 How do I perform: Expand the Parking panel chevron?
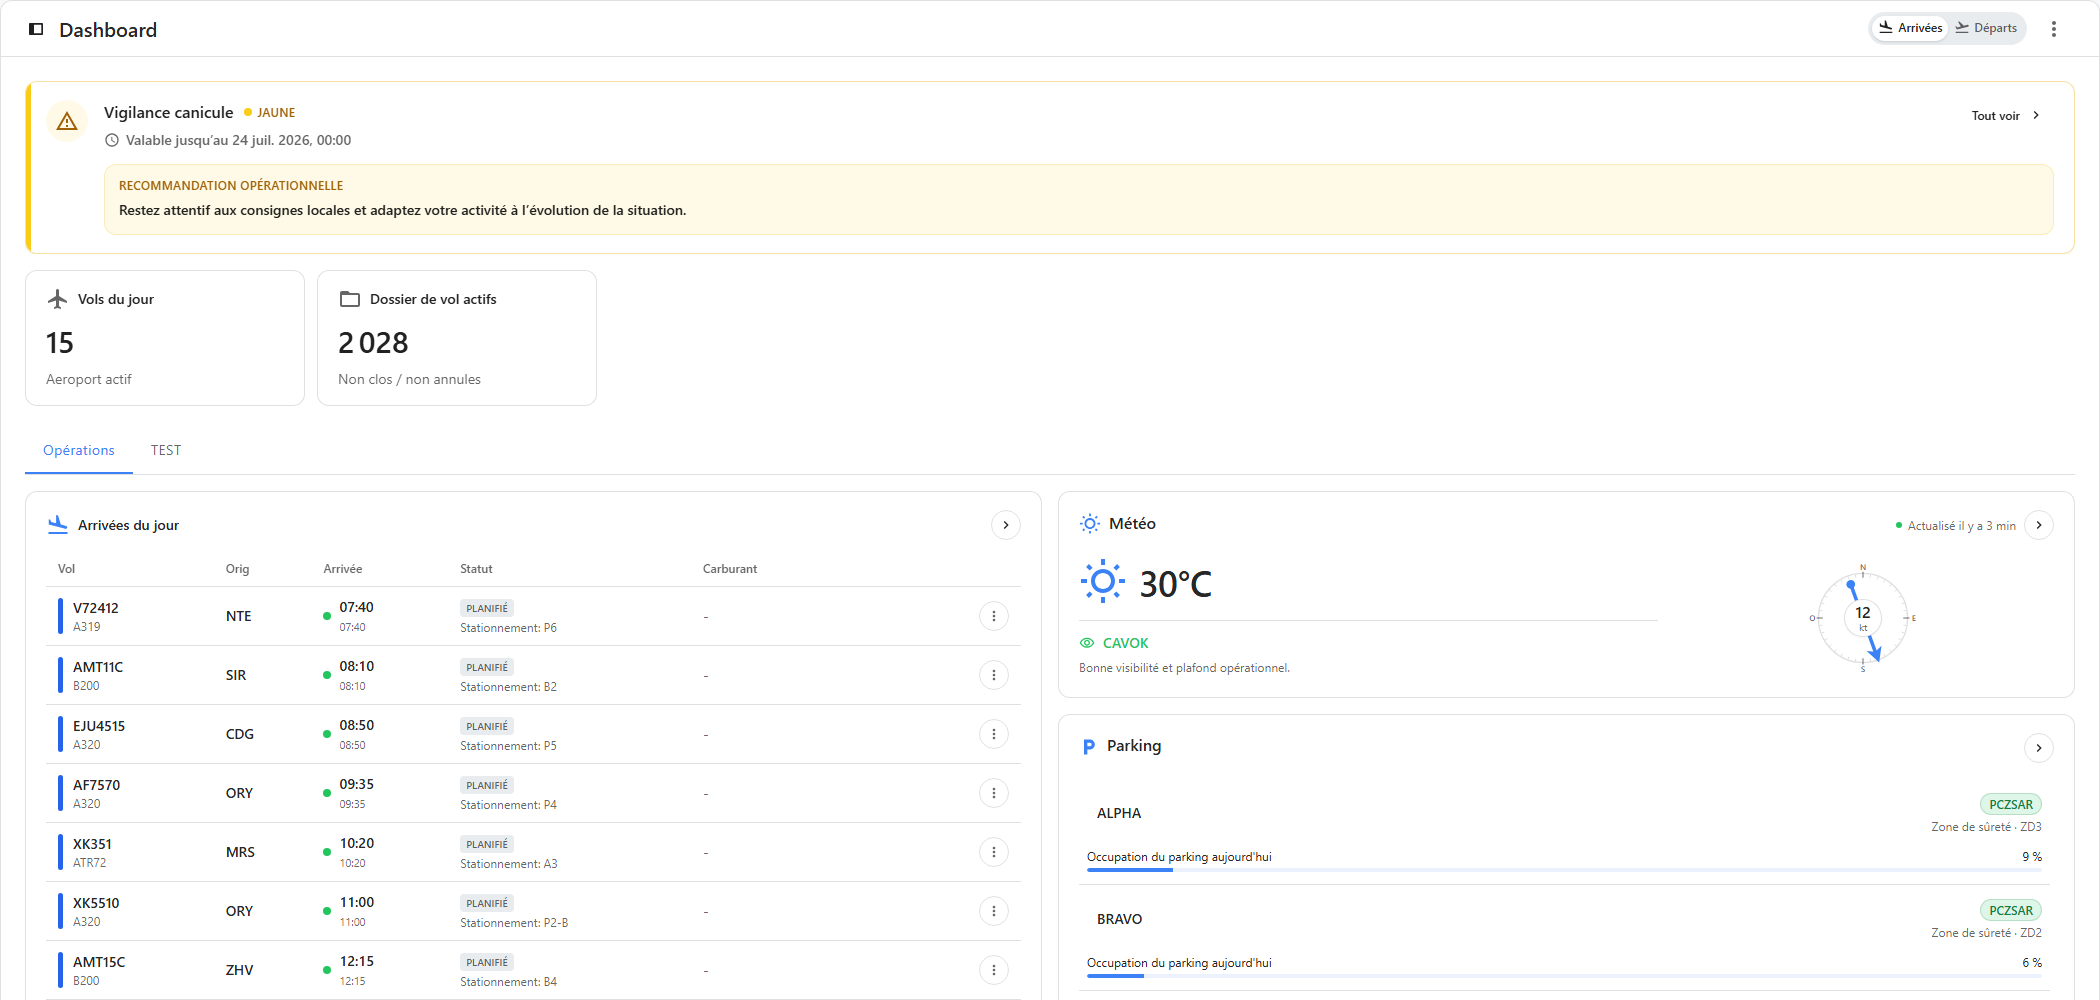pyautogui.click(x=2039, y=748)
